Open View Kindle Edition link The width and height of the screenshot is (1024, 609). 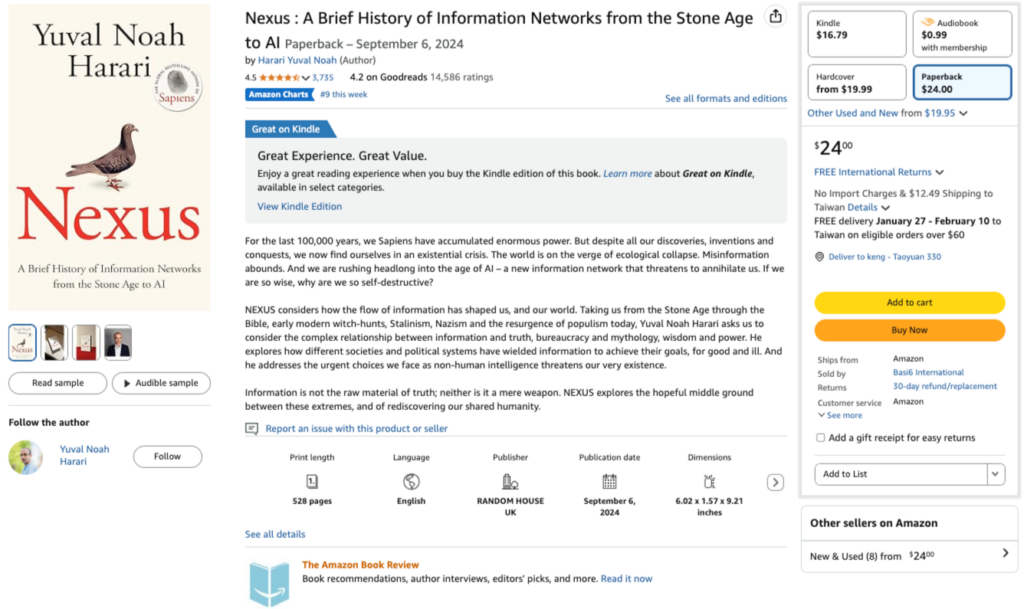pos(299,206)
